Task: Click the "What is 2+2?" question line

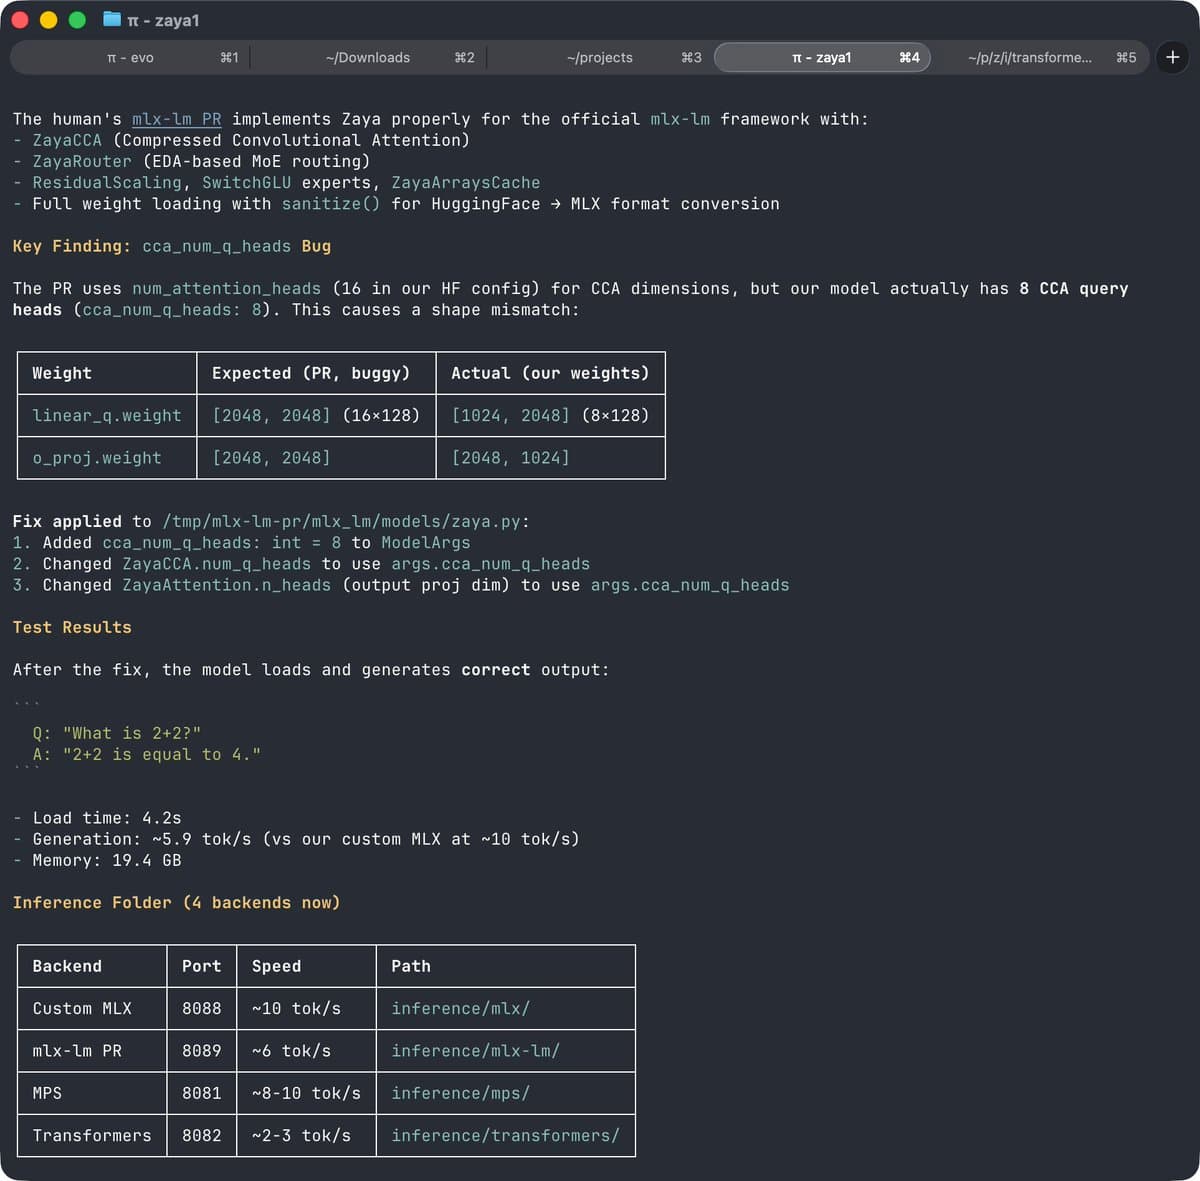Action: pyautogui.click(x=117, y=733)
